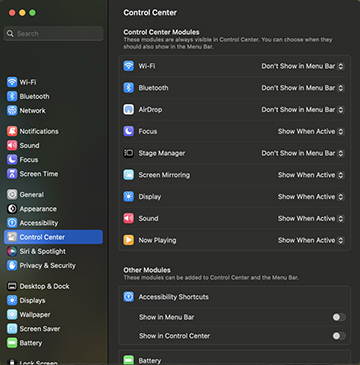Open Siri & Spotlight settings

[53, 251]
